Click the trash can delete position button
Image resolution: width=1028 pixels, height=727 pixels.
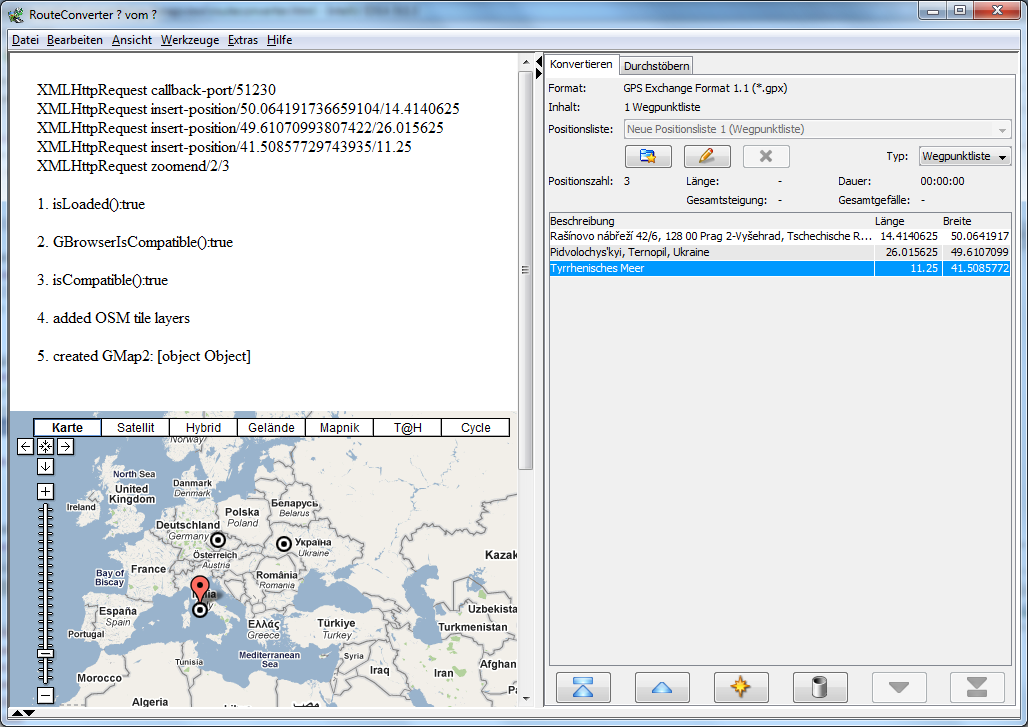pyautogui.click(x=819, y=687)
